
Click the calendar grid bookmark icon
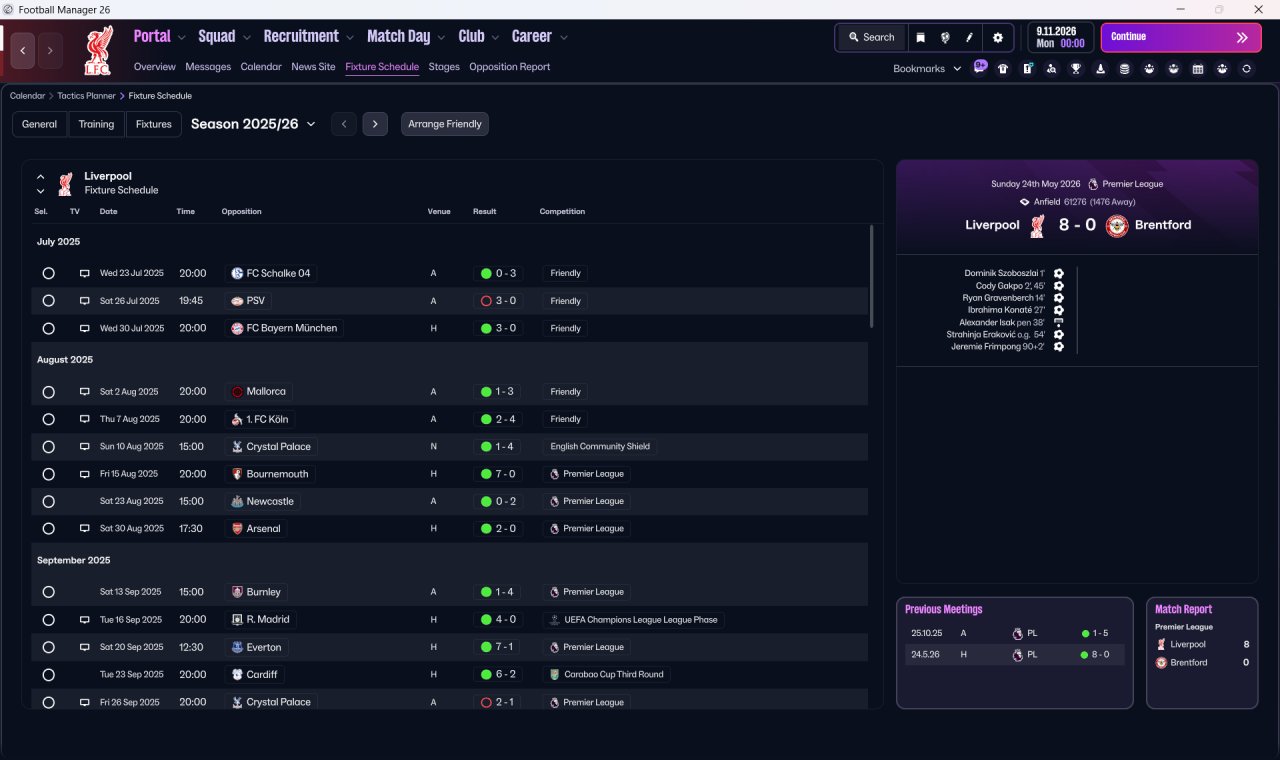1198,69
